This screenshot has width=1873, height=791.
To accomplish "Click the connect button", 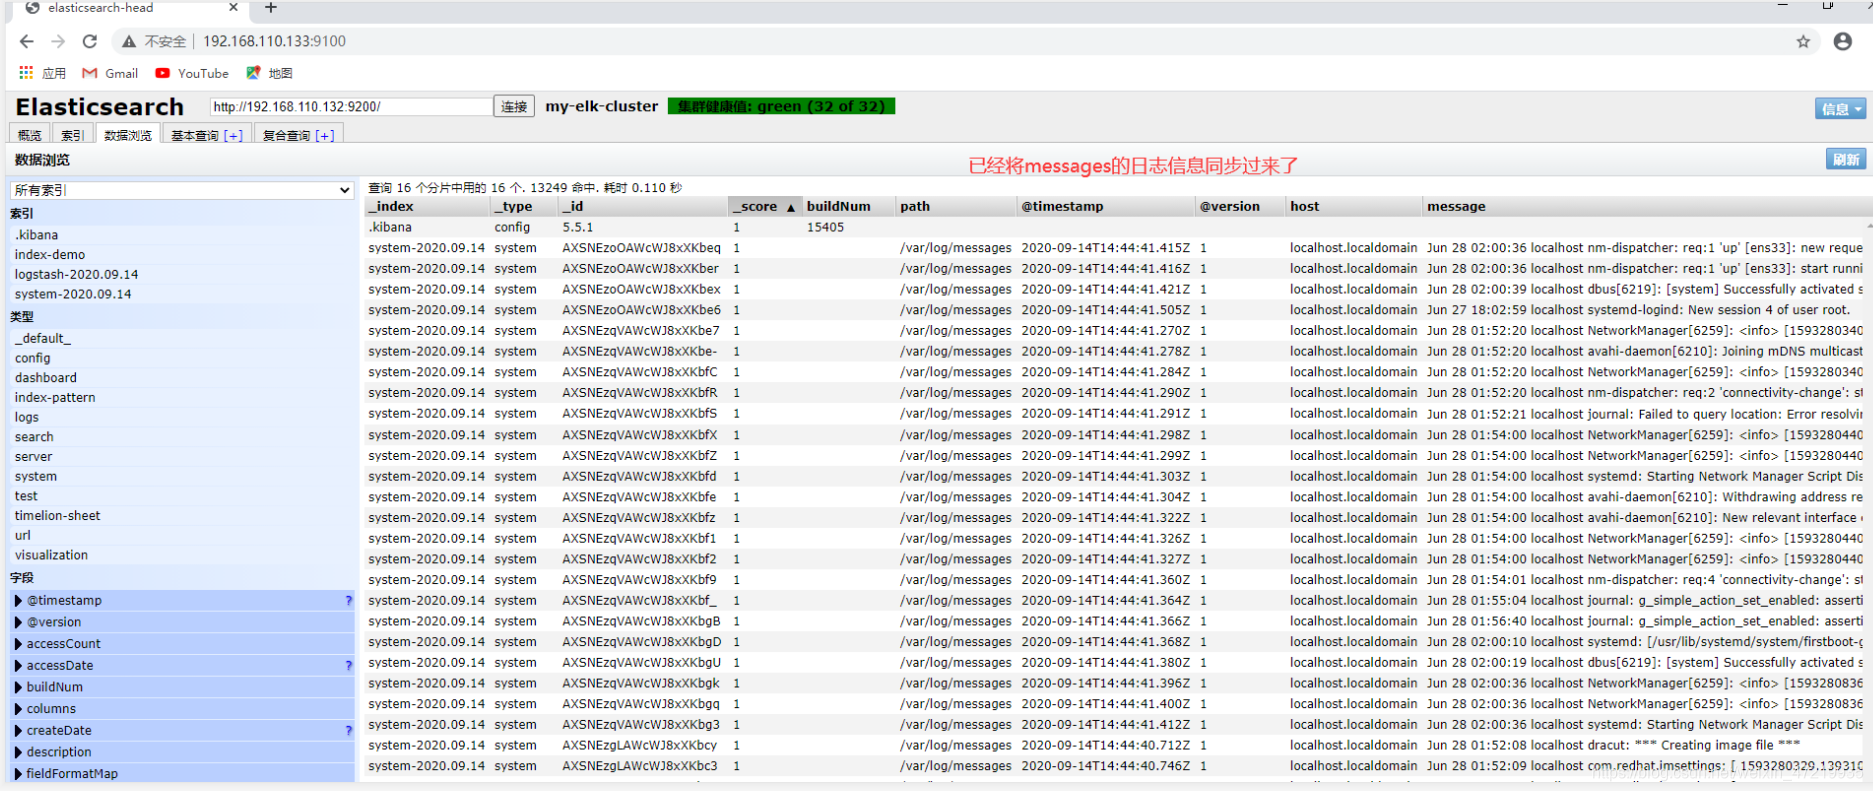I will pyautogui.click(x=514, y=107).
